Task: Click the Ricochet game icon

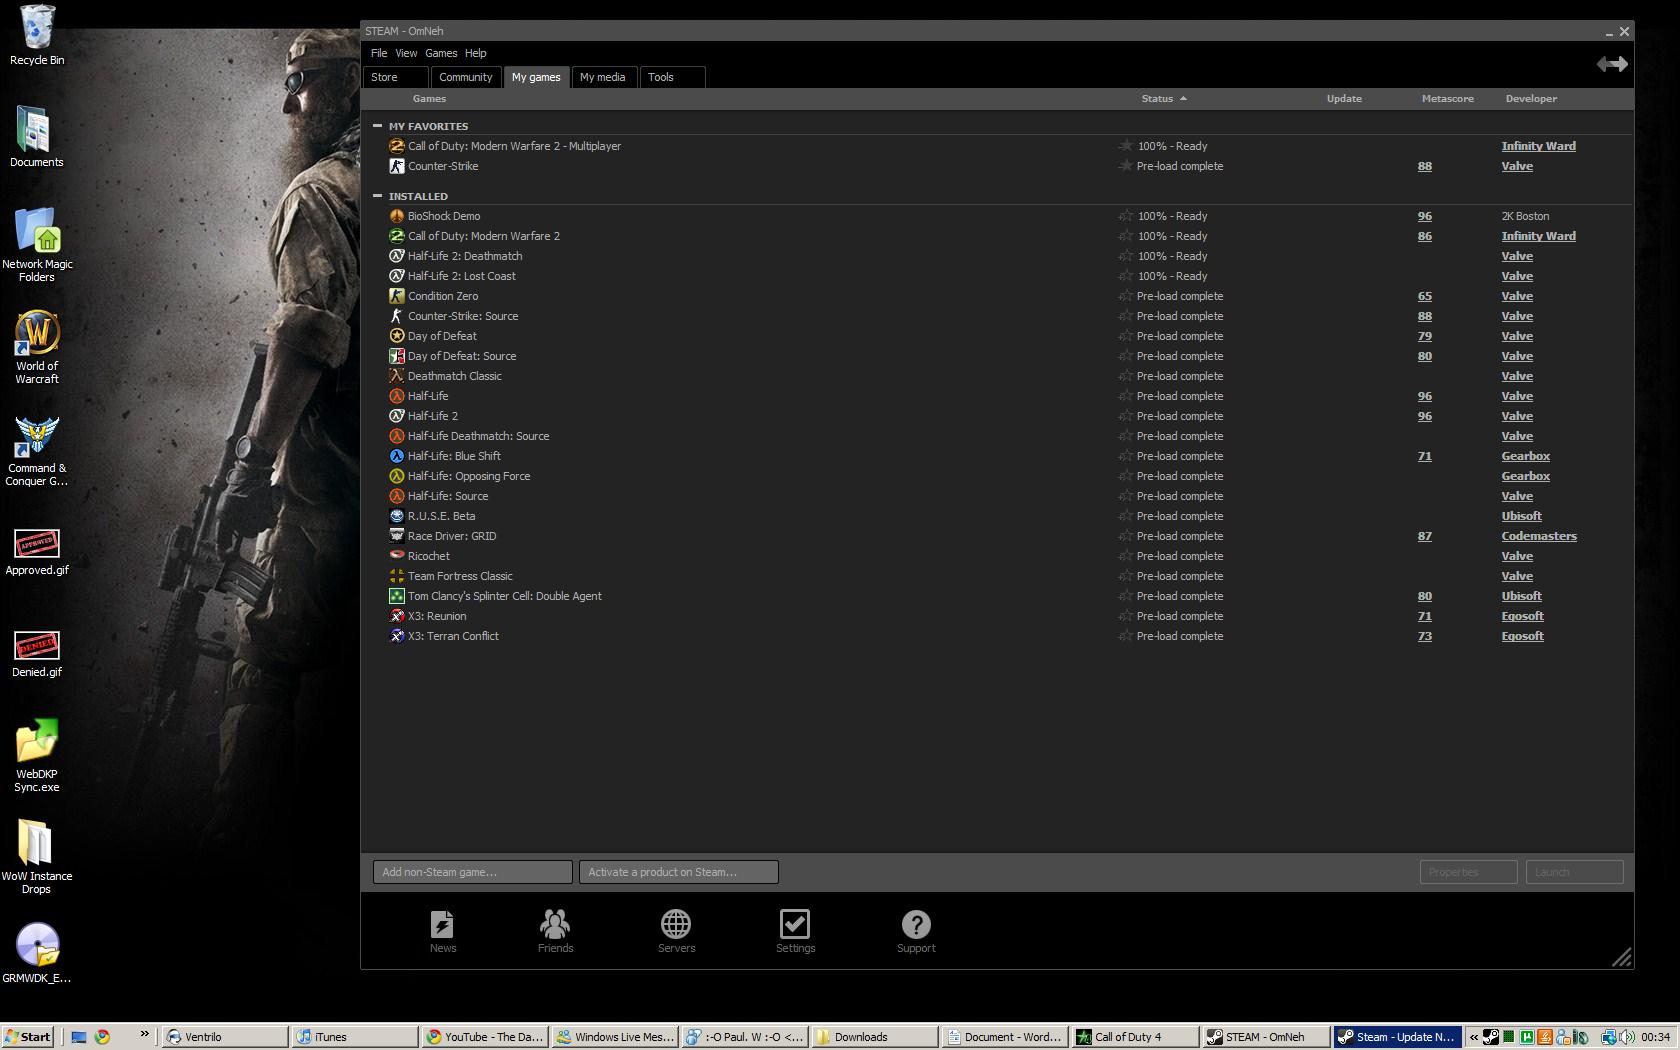Action: [397, 556]
